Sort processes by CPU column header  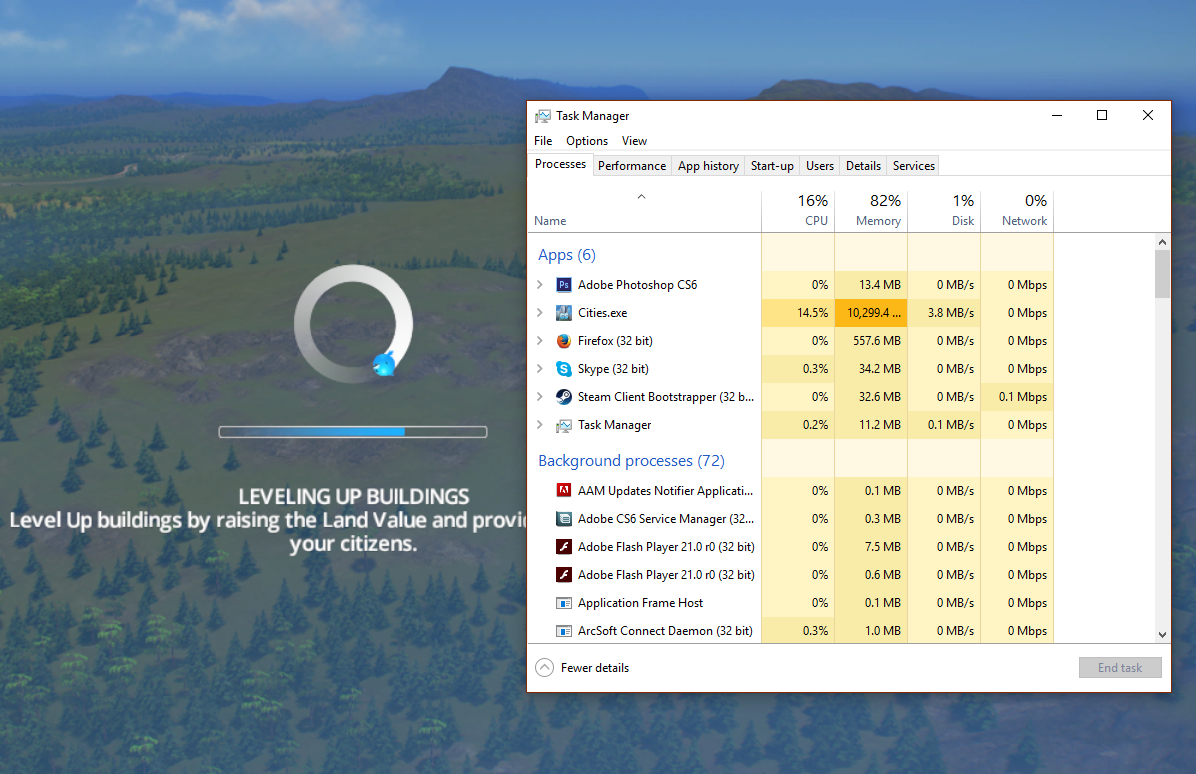[798, 211]
